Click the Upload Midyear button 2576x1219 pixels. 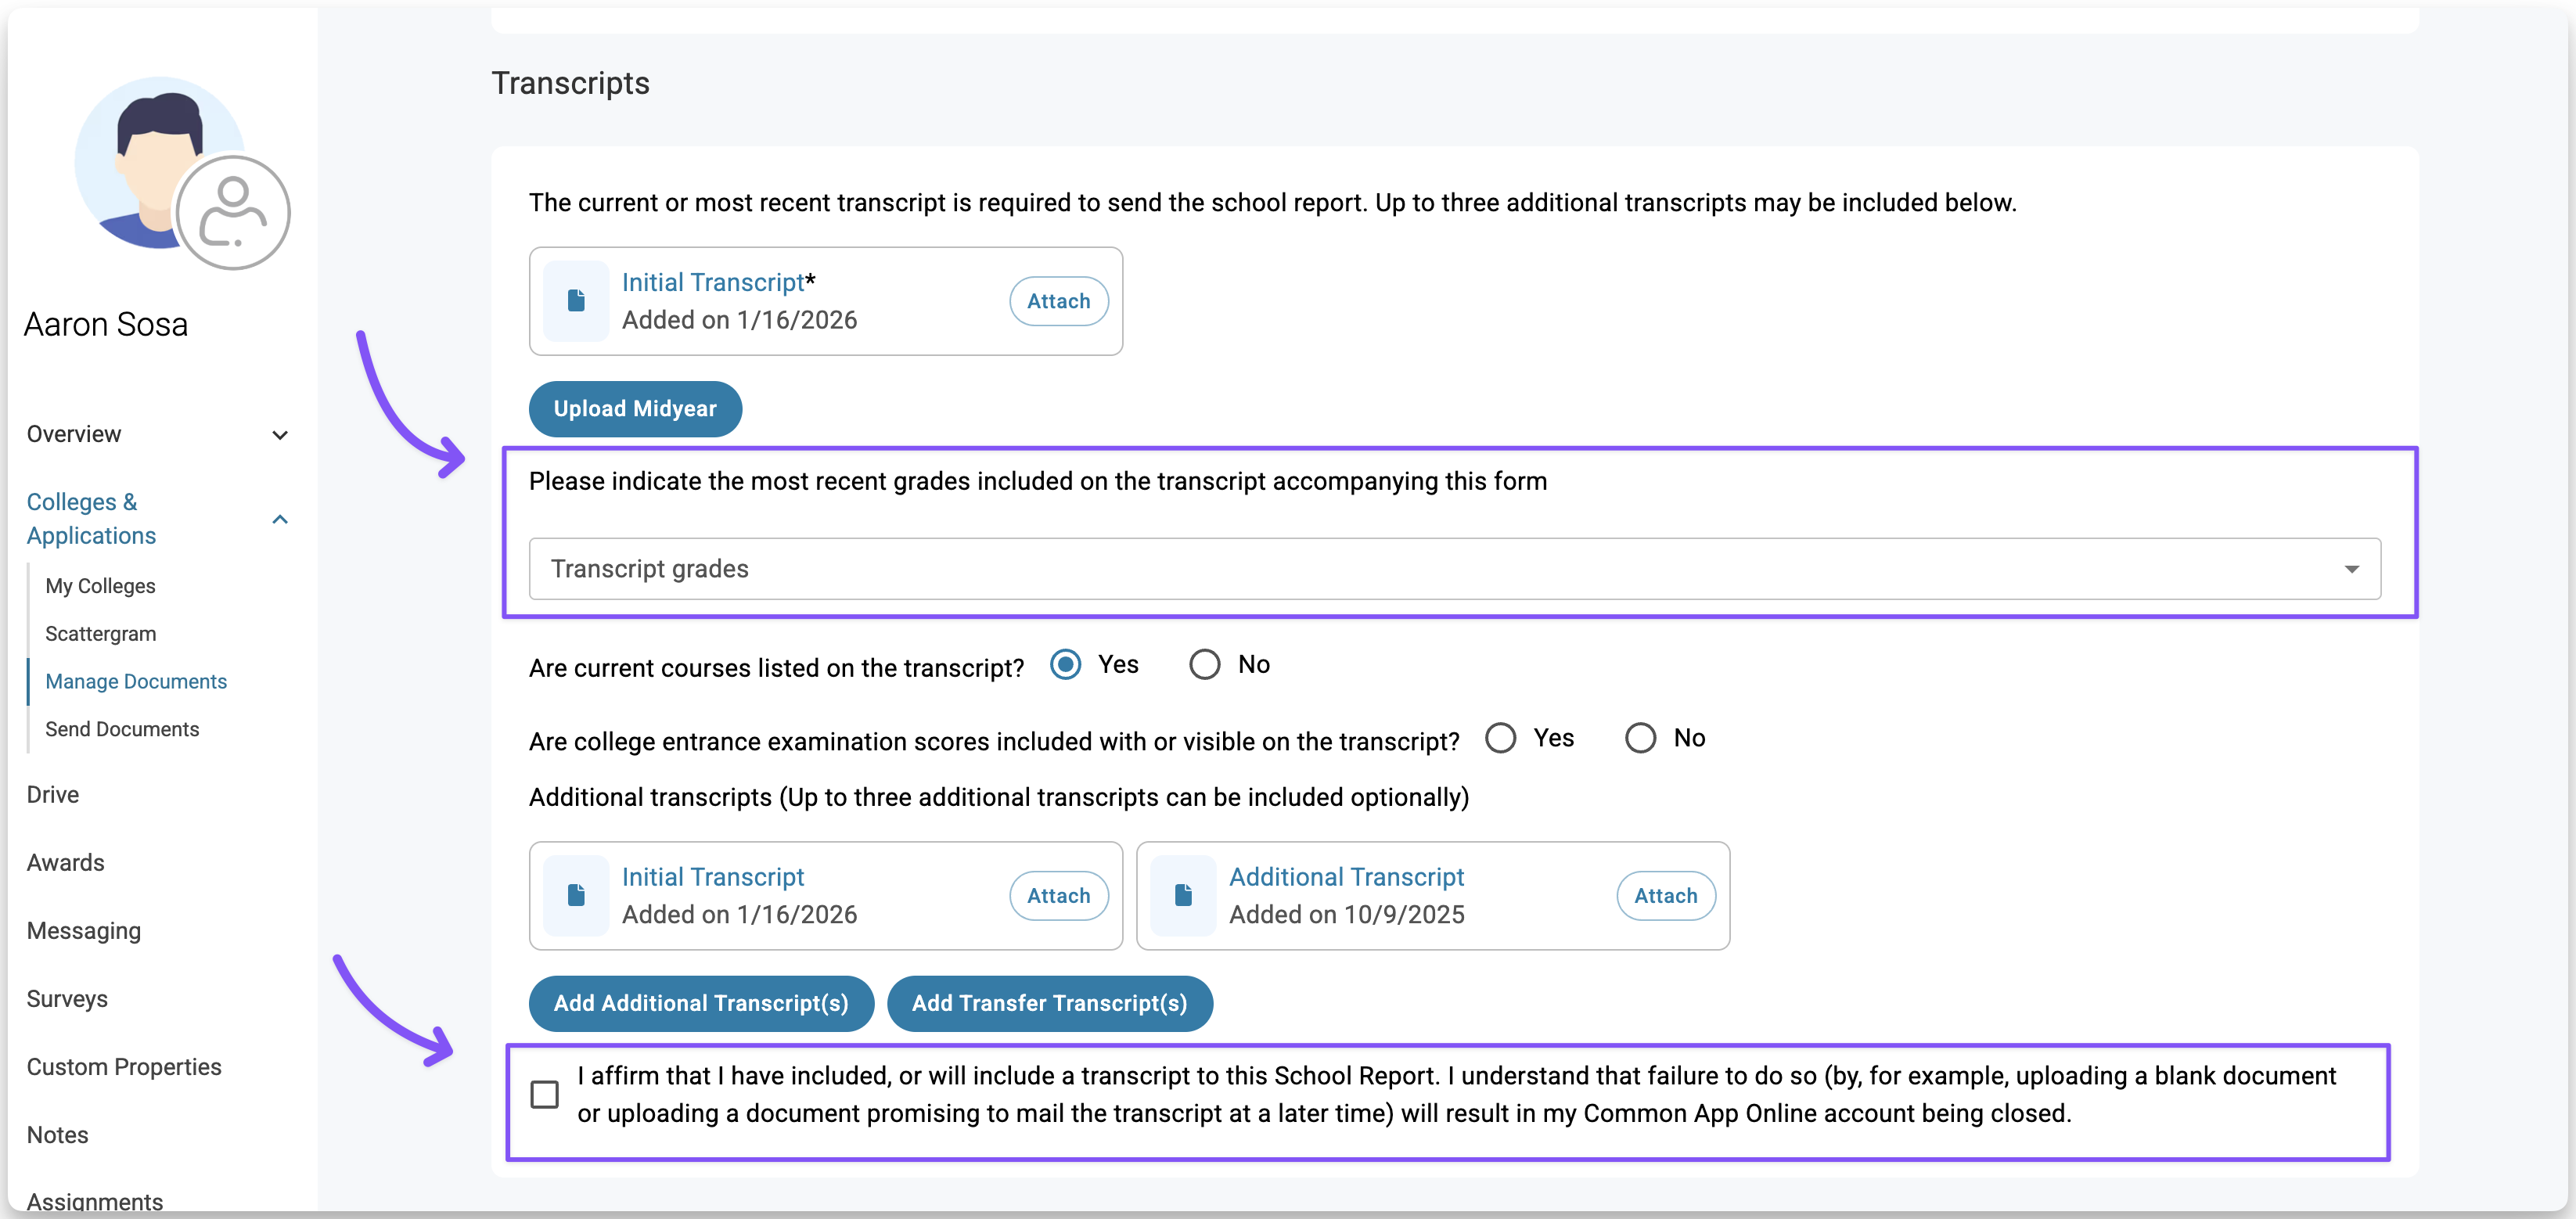[635, 409]
